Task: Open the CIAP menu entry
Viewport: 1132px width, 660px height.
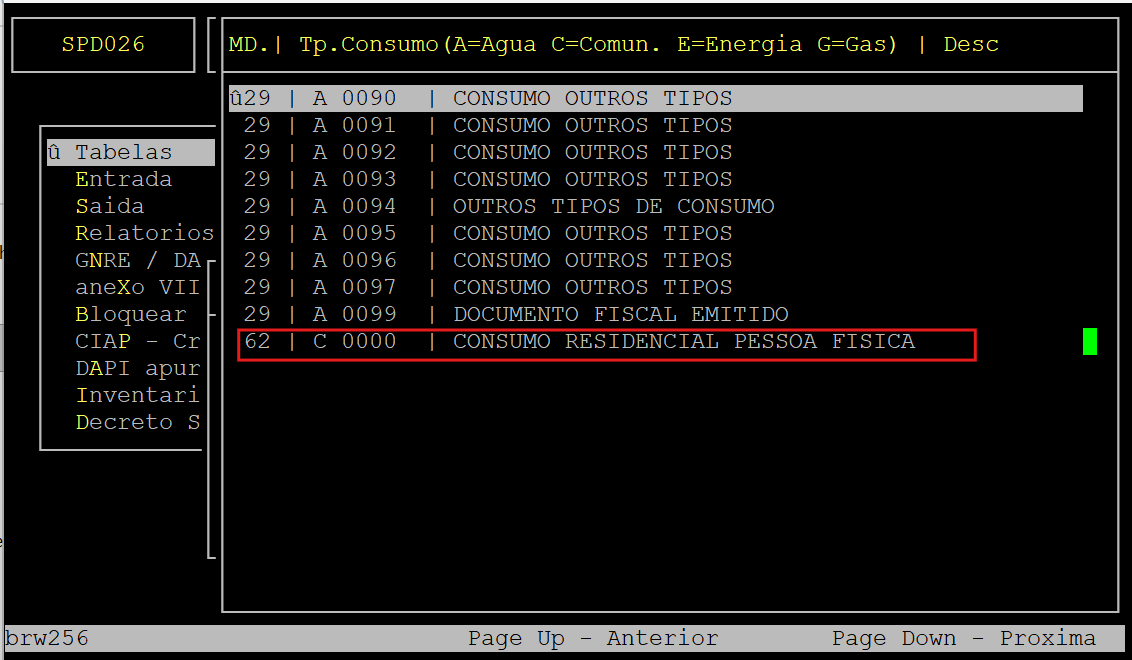Action: pyautogui.click(x=138, y=342)
